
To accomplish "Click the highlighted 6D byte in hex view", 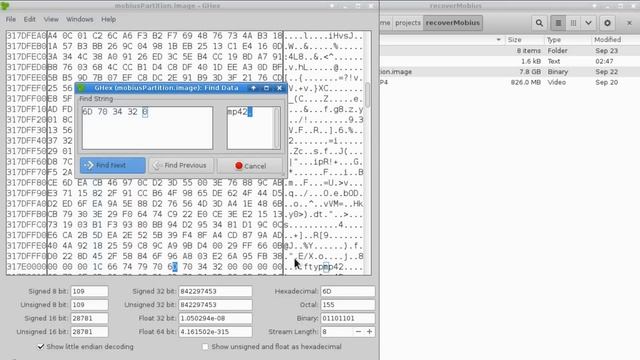I will coord(172,267).
